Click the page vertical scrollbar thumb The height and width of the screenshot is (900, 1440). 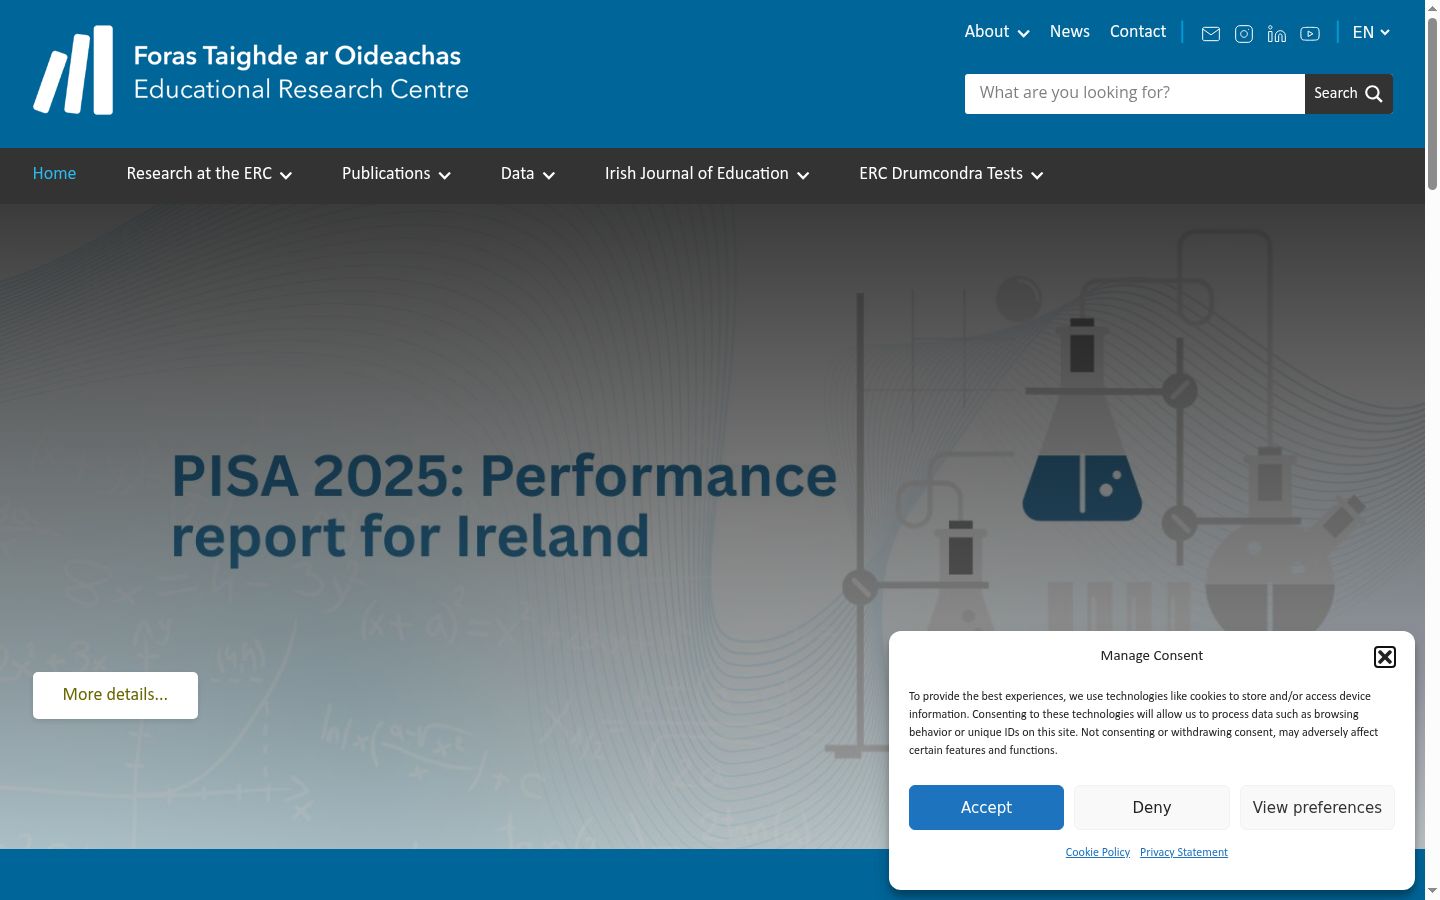[x=1432, y=105]
